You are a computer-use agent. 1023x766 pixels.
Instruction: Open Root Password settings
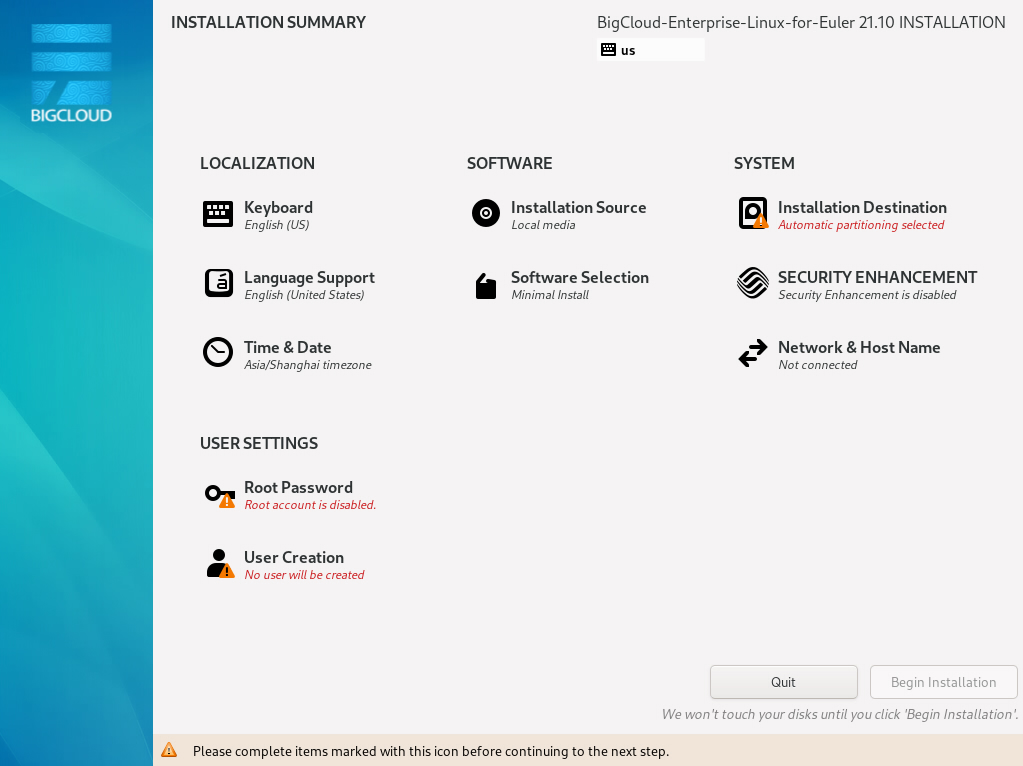[298, 487]
